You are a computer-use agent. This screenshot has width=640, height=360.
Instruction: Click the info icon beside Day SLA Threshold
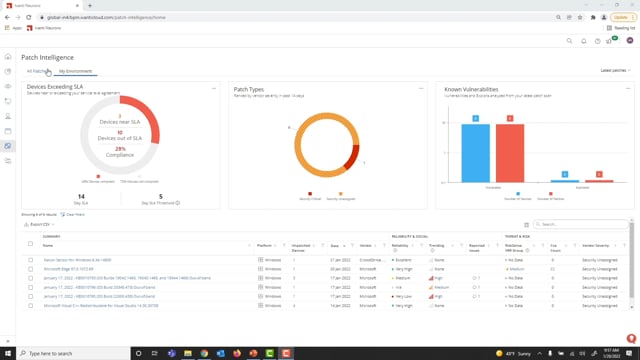(x=178, y=203)
